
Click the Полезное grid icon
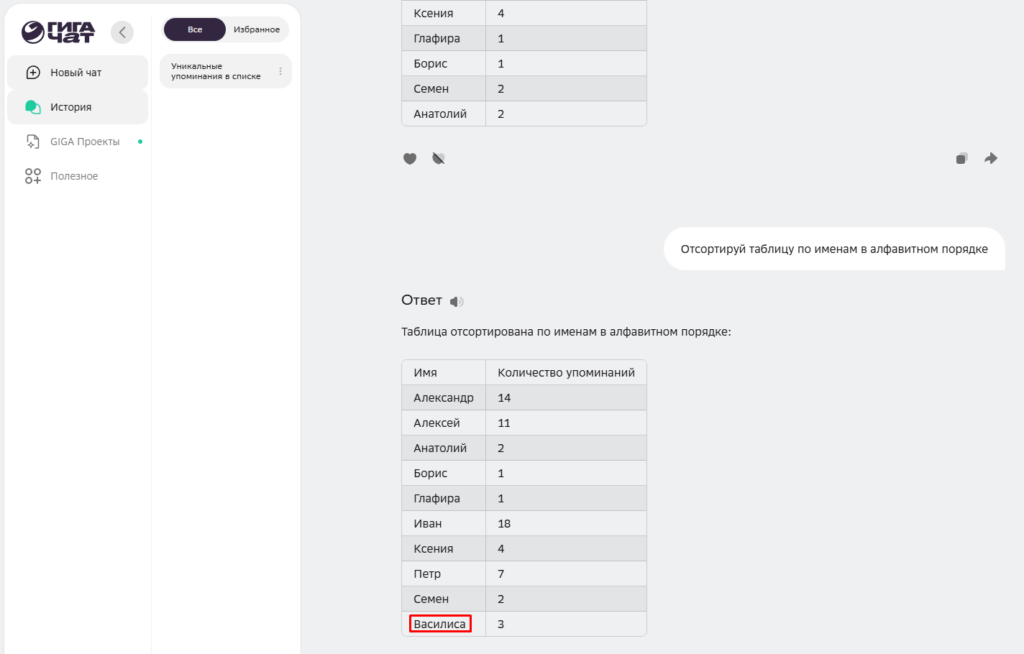click(x=33, y=176)
